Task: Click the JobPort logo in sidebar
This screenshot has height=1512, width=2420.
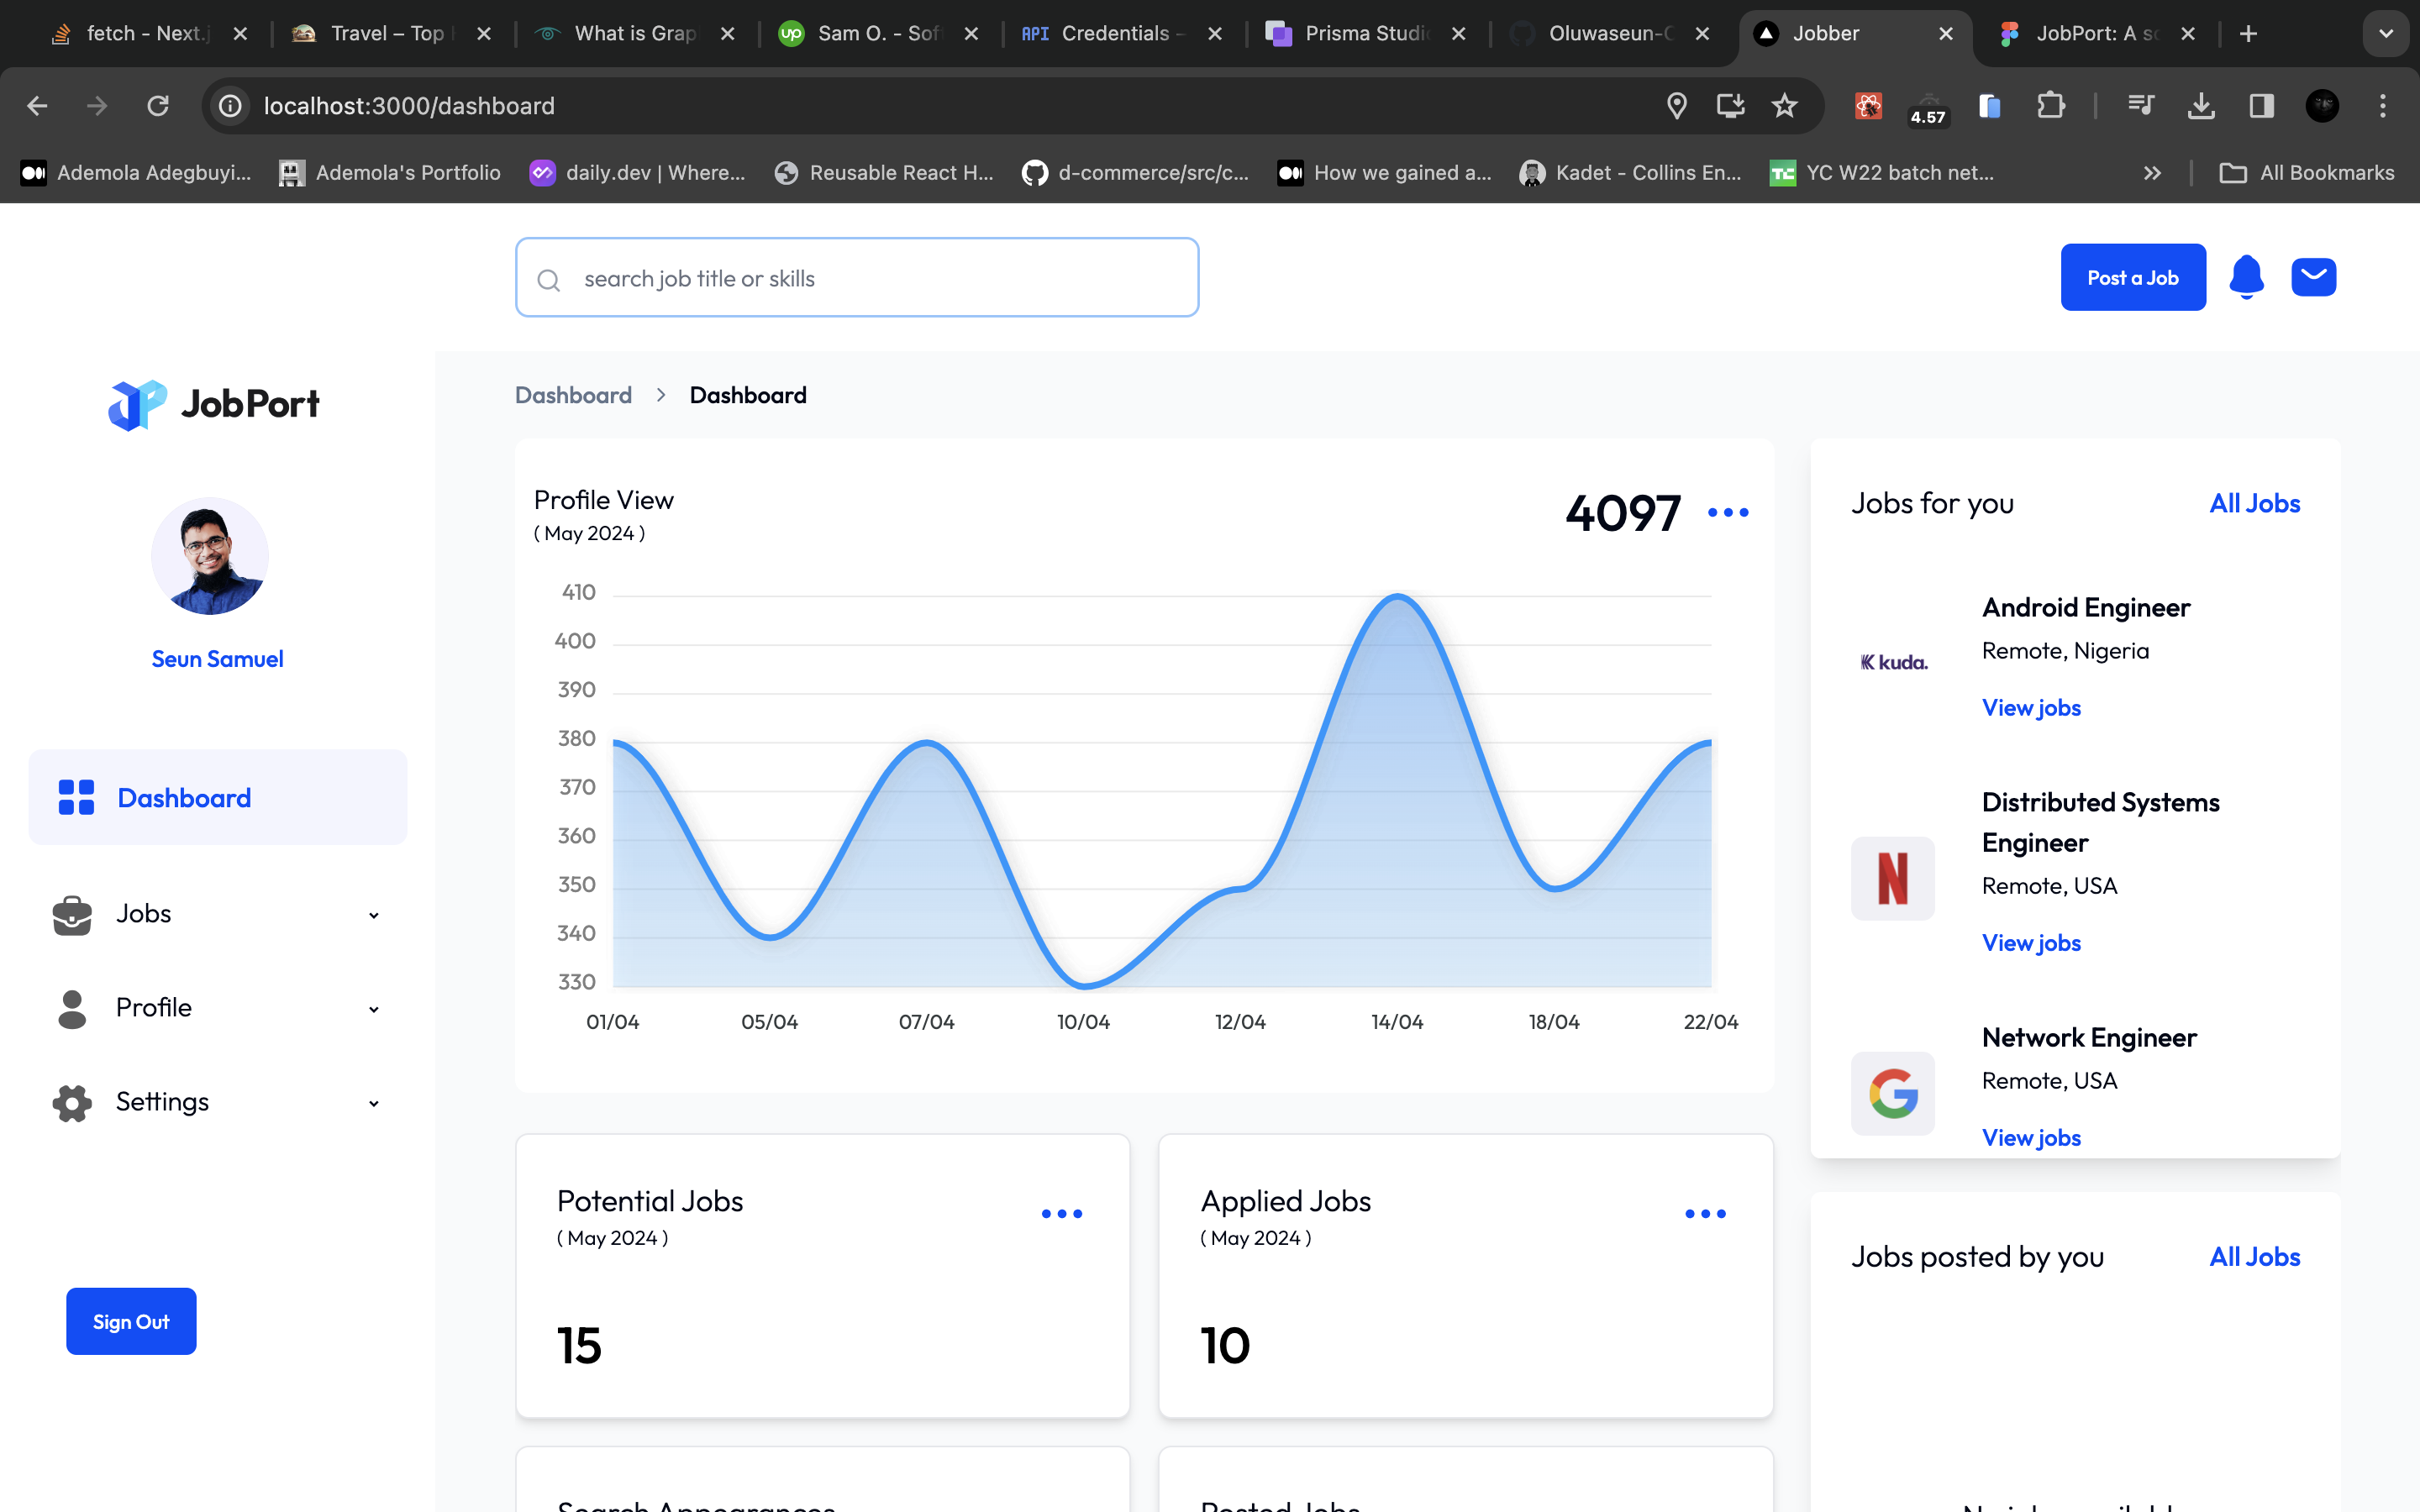Action: pyautogui.click(x=214, y=404)
